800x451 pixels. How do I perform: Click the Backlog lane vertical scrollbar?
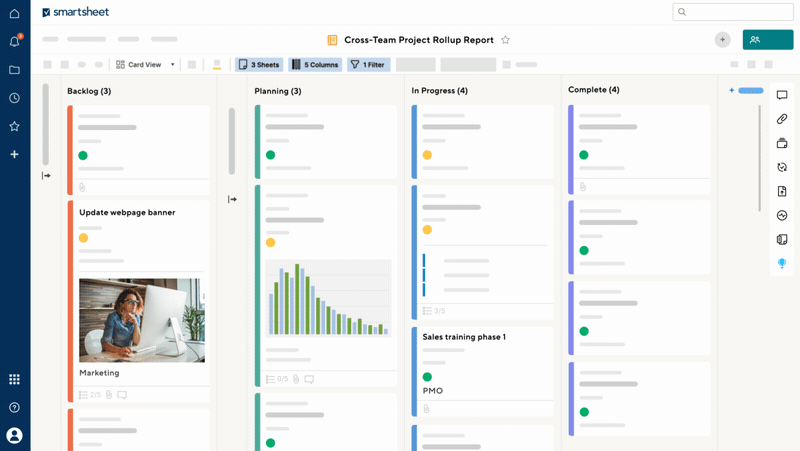[45, 124]
